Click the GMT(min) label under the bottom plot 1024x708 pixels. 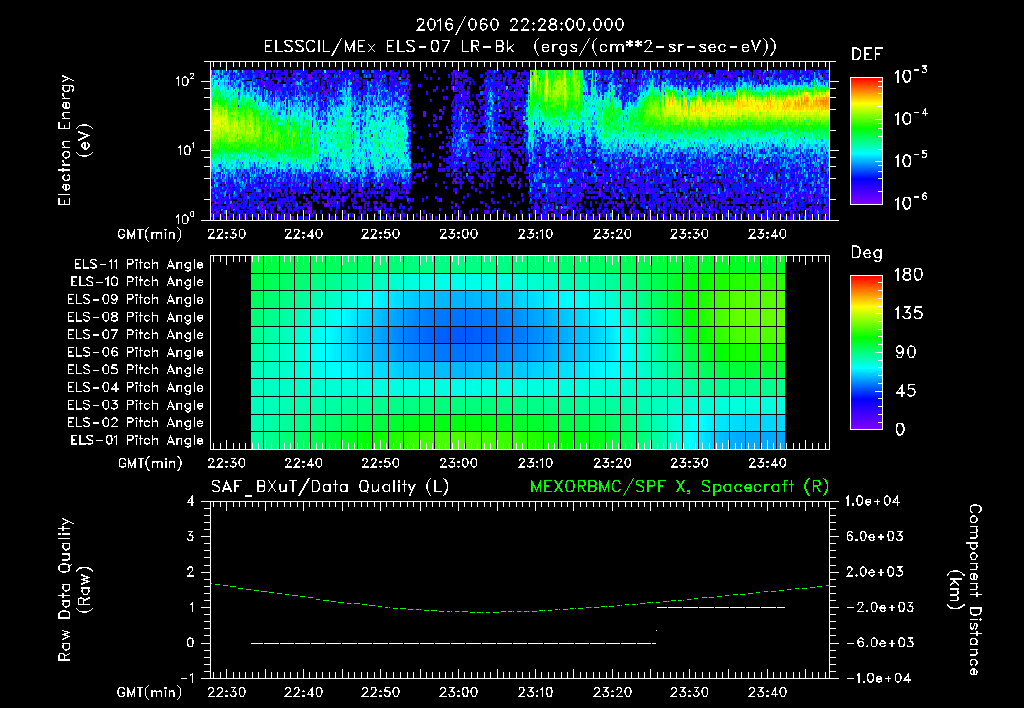(150, 692)
